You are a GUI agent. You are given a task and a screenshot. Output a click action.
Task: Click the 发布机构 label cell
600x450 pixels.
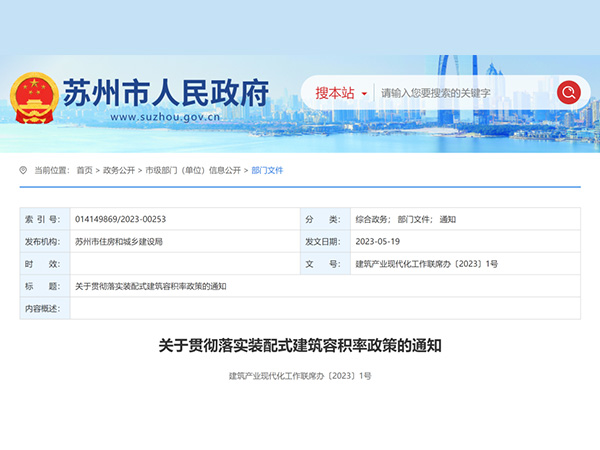pos(45,241)
